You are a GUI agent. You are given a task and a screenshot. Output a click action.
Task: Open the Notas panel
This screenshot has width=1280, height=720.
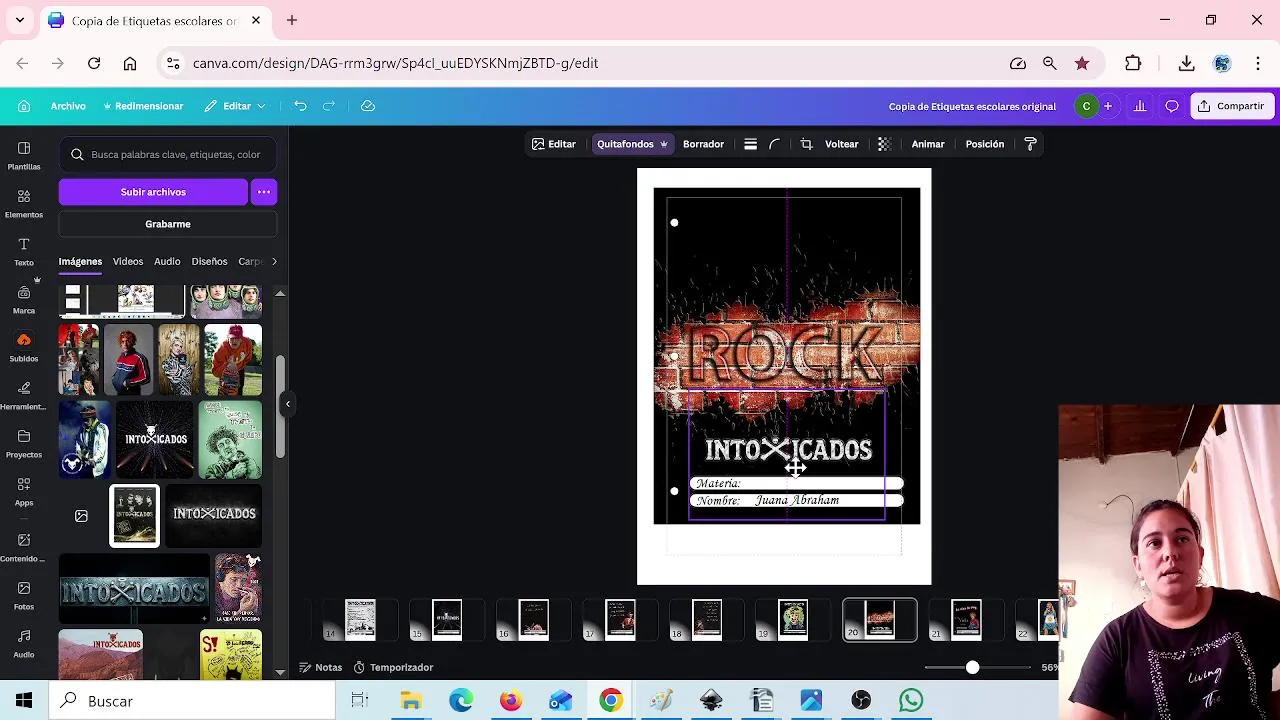[x=320, y=667]
